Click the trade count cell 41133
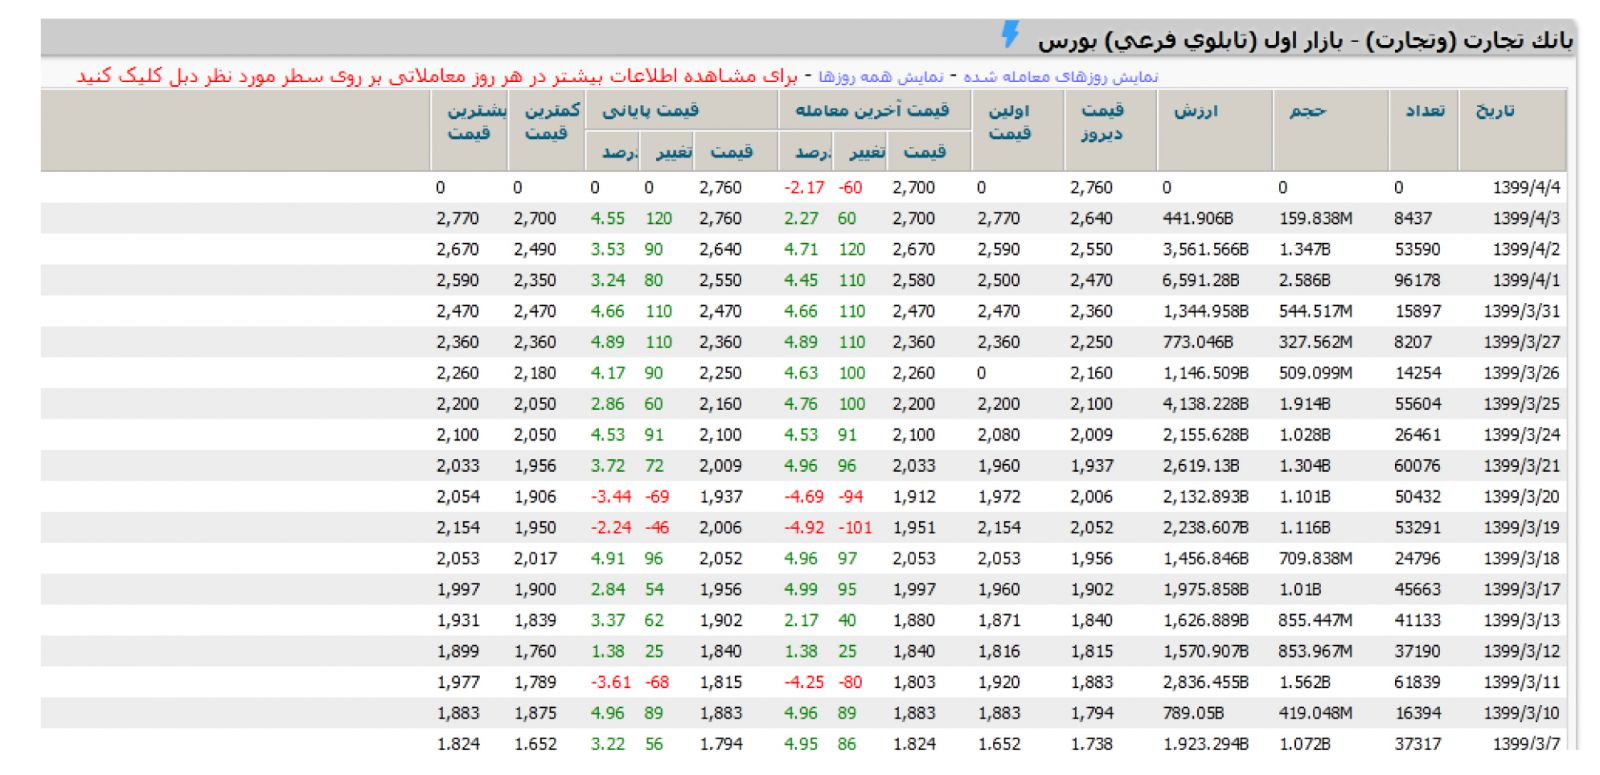This screenshot has width=1600, height=775. point(1417,621)
